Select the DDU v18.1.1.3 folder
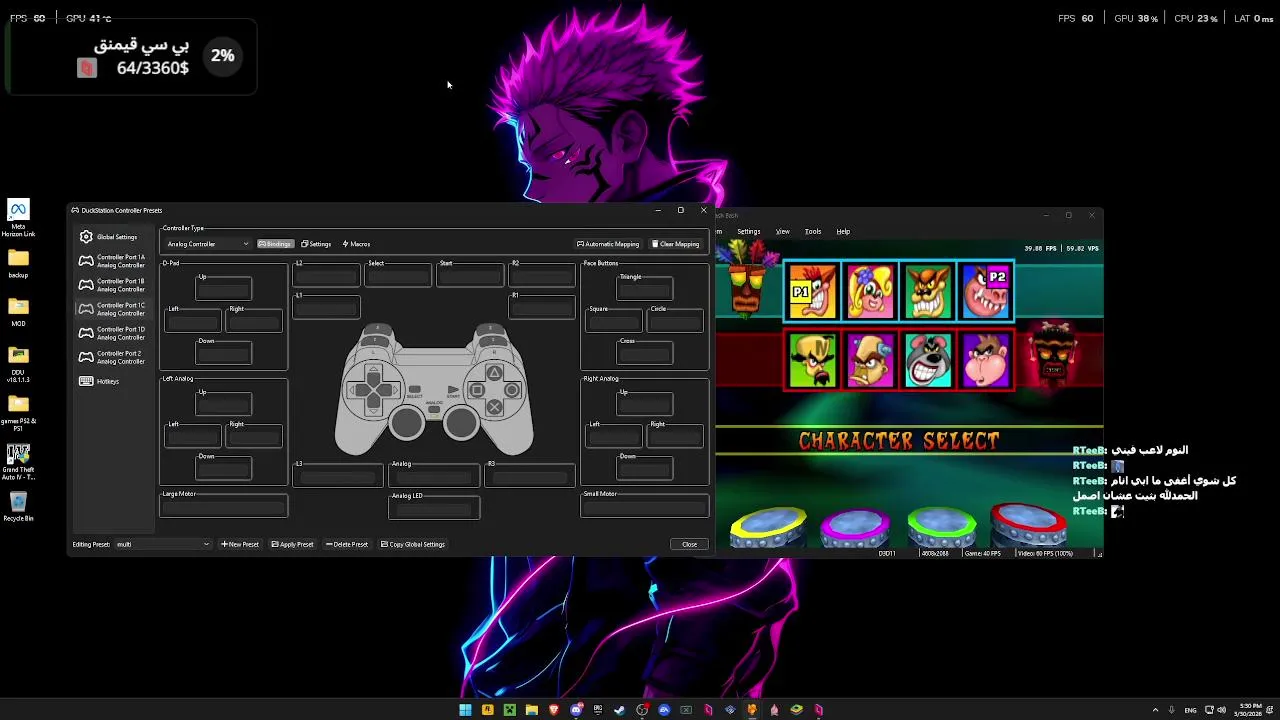 pyautogui.click(x=18, y=364)
